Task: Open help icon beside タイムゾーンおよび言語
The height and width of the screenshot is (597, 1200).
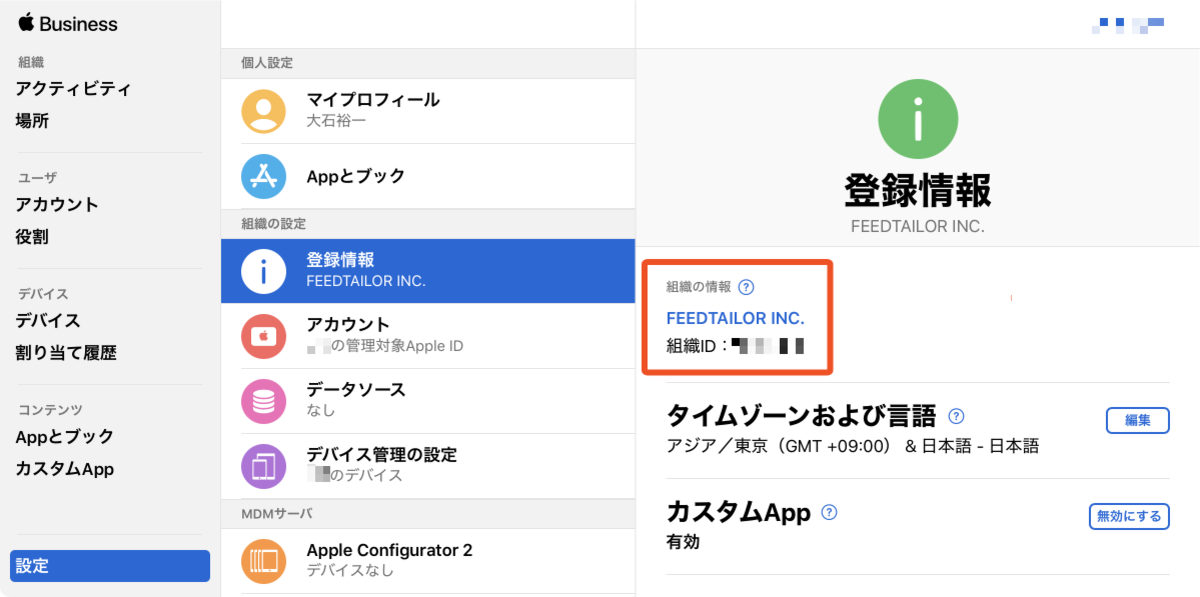Action: point(956,416)
